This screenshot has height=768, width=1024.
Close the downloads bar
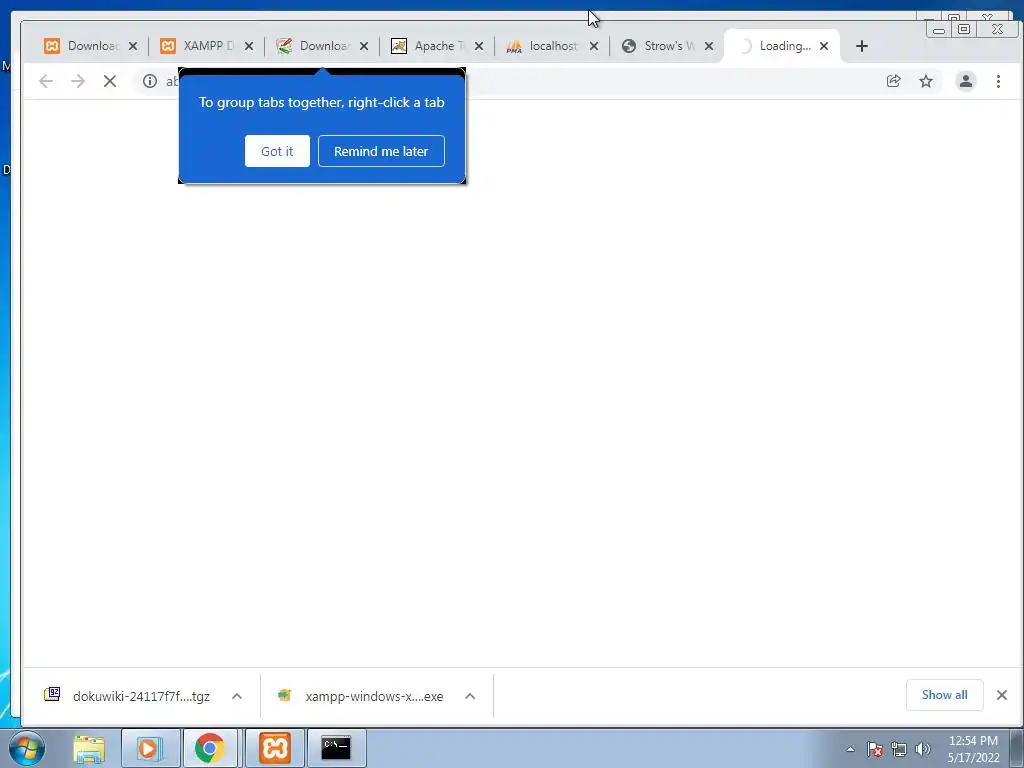(1002, 695)
